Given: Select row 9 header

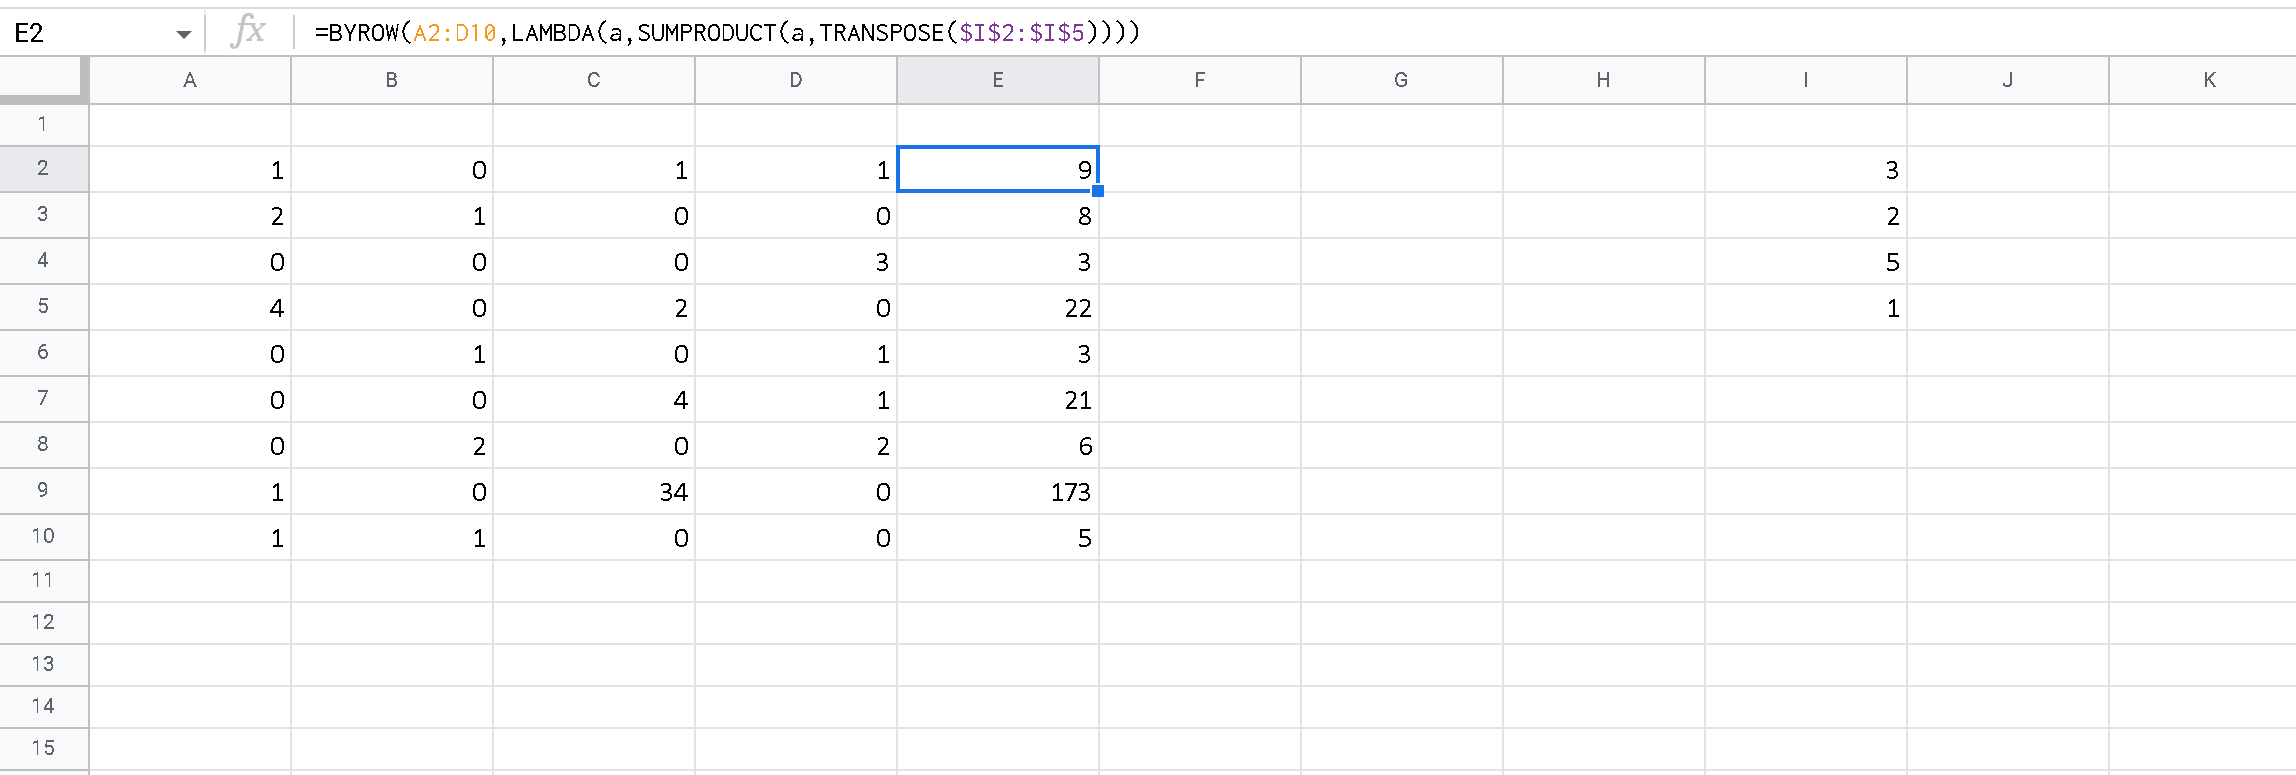Looking at the screenshot, I should click(44, 491).
